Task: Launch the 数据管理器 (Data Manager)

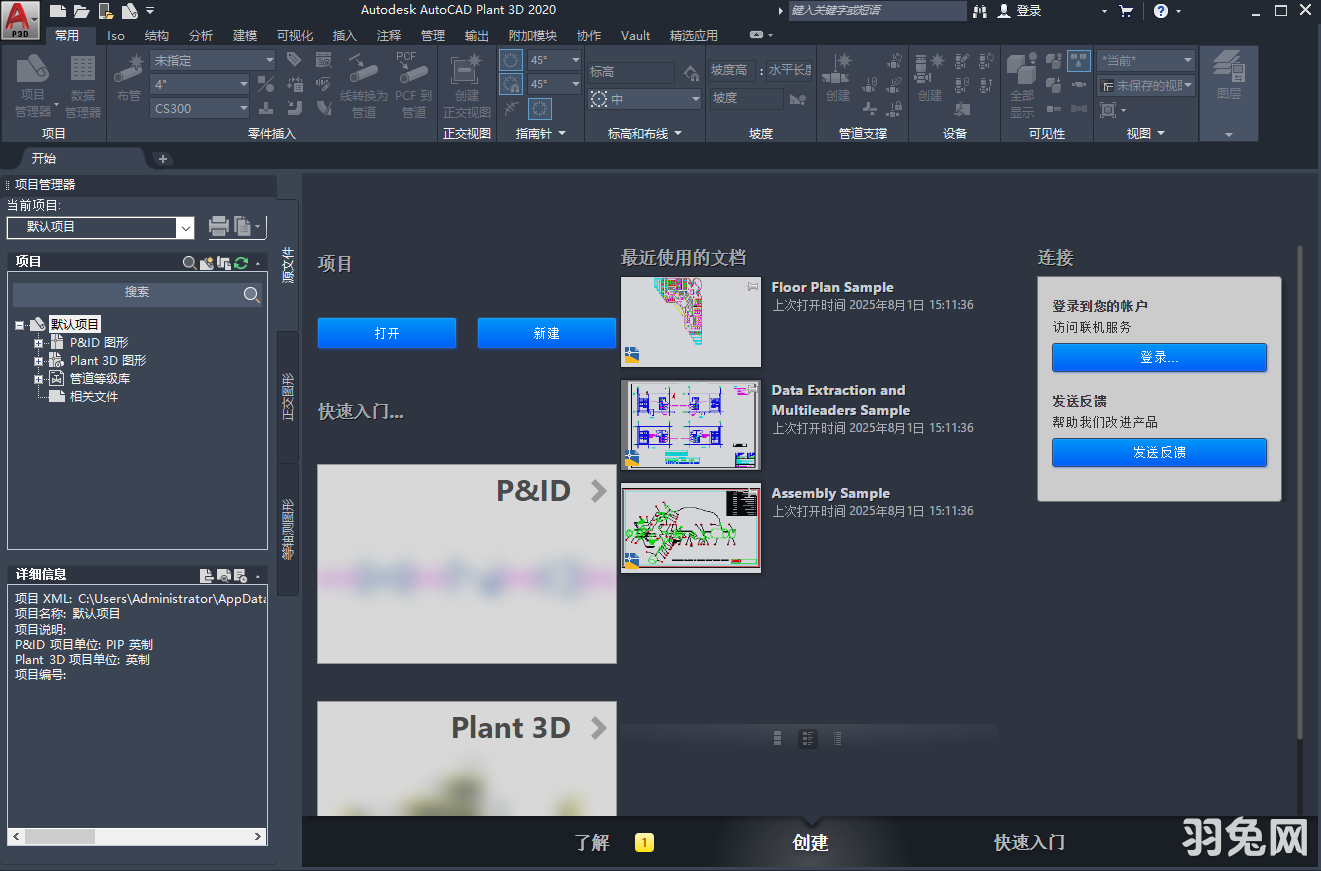Action: 81,82
